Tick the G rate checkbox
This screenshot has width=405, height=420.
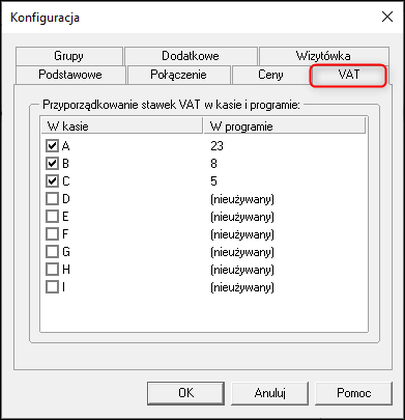pyautogui.click(x=52, y=251)
